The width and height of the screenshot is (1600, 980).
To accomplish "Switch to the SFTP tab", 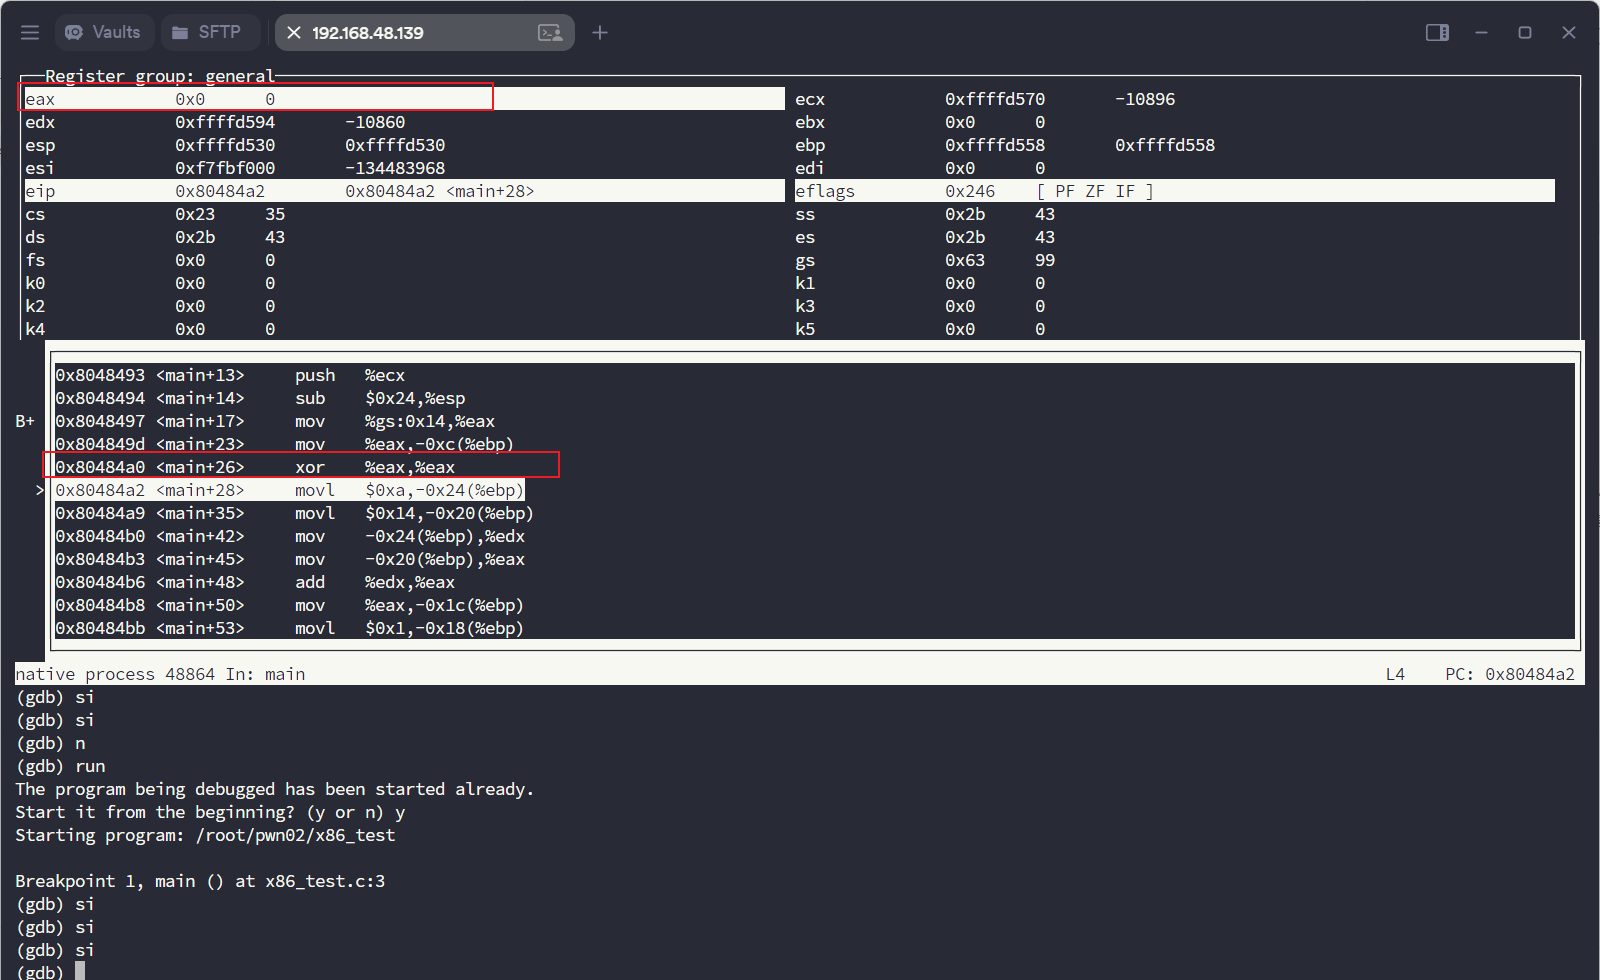I will pos(208,32).
